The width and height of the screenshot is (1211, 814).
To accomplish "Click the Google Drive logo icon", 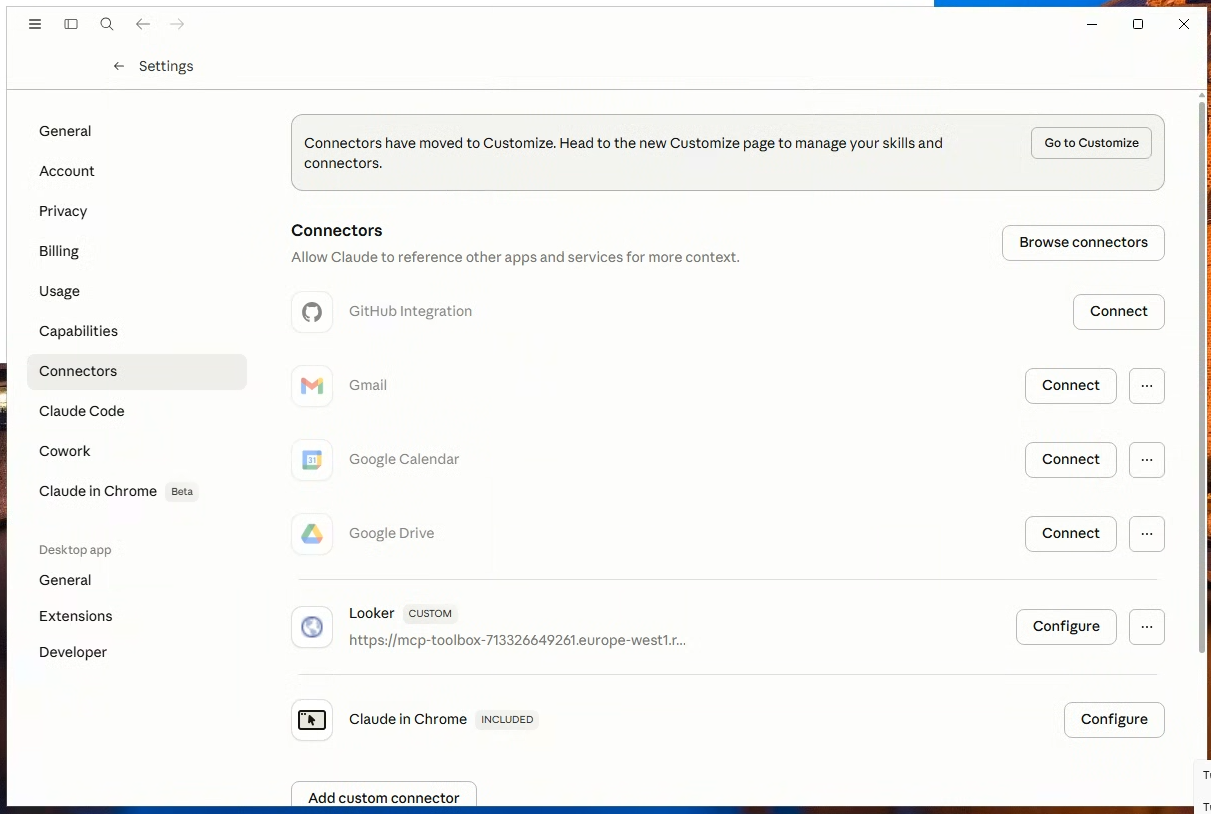I will (312, 534).
